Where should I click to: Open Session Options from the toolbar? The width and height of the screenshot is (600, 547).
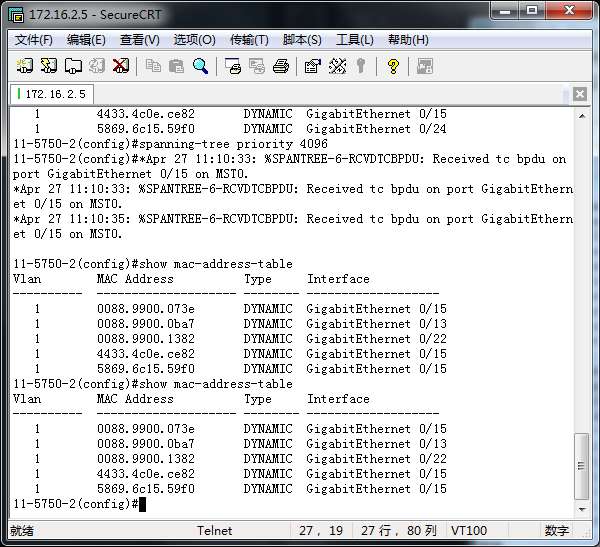tap(313, 66)
